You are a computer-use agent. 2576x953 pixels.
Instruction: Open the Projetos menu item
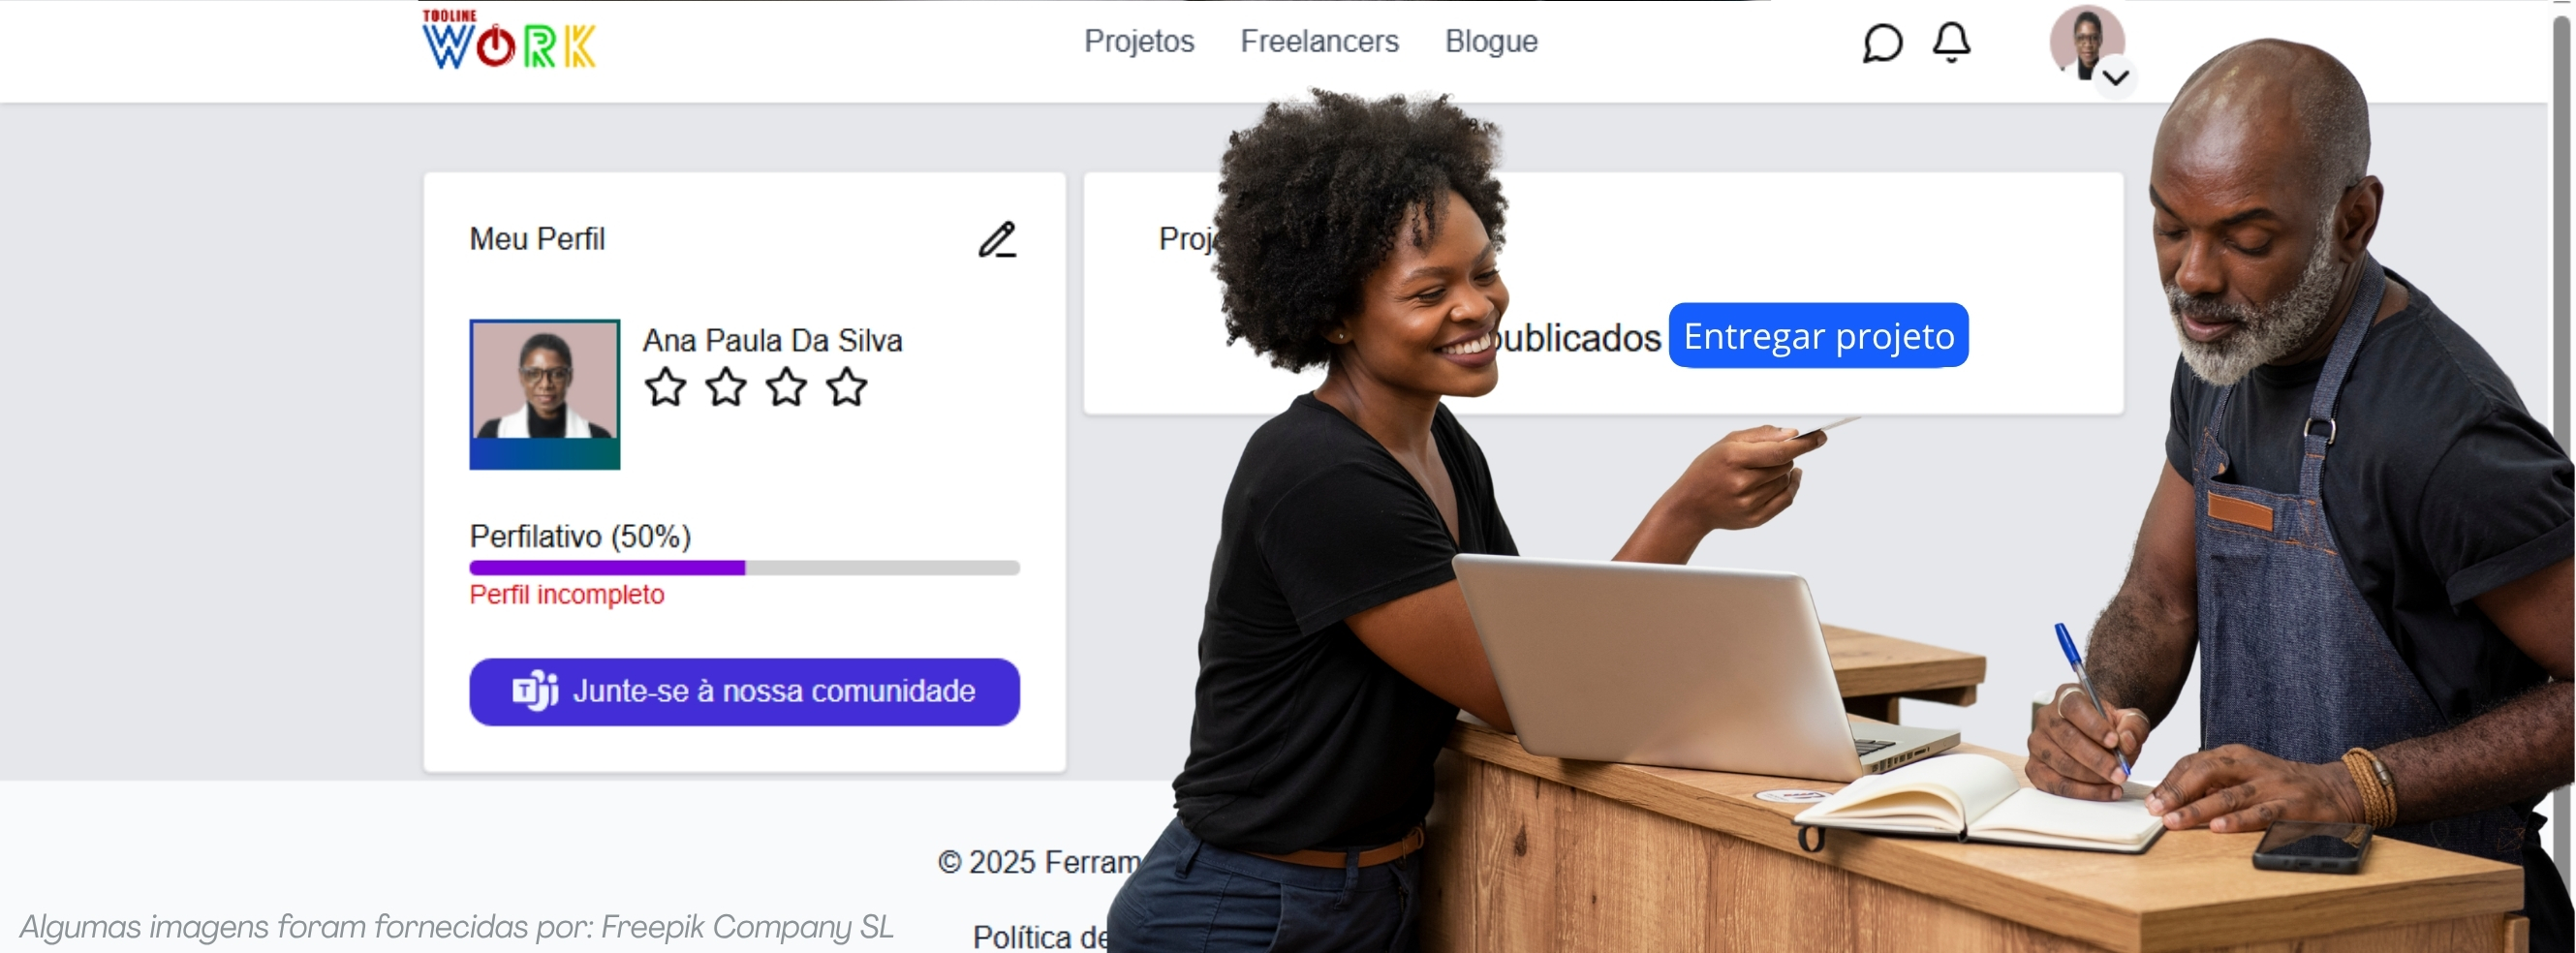click(x=1139, y=41)
